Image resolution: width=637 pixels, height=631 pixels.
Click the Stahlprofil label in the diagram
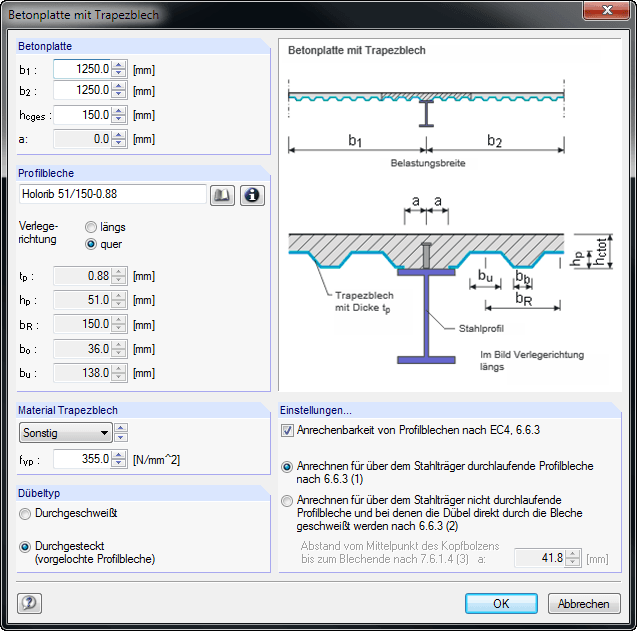coord(481,329)
